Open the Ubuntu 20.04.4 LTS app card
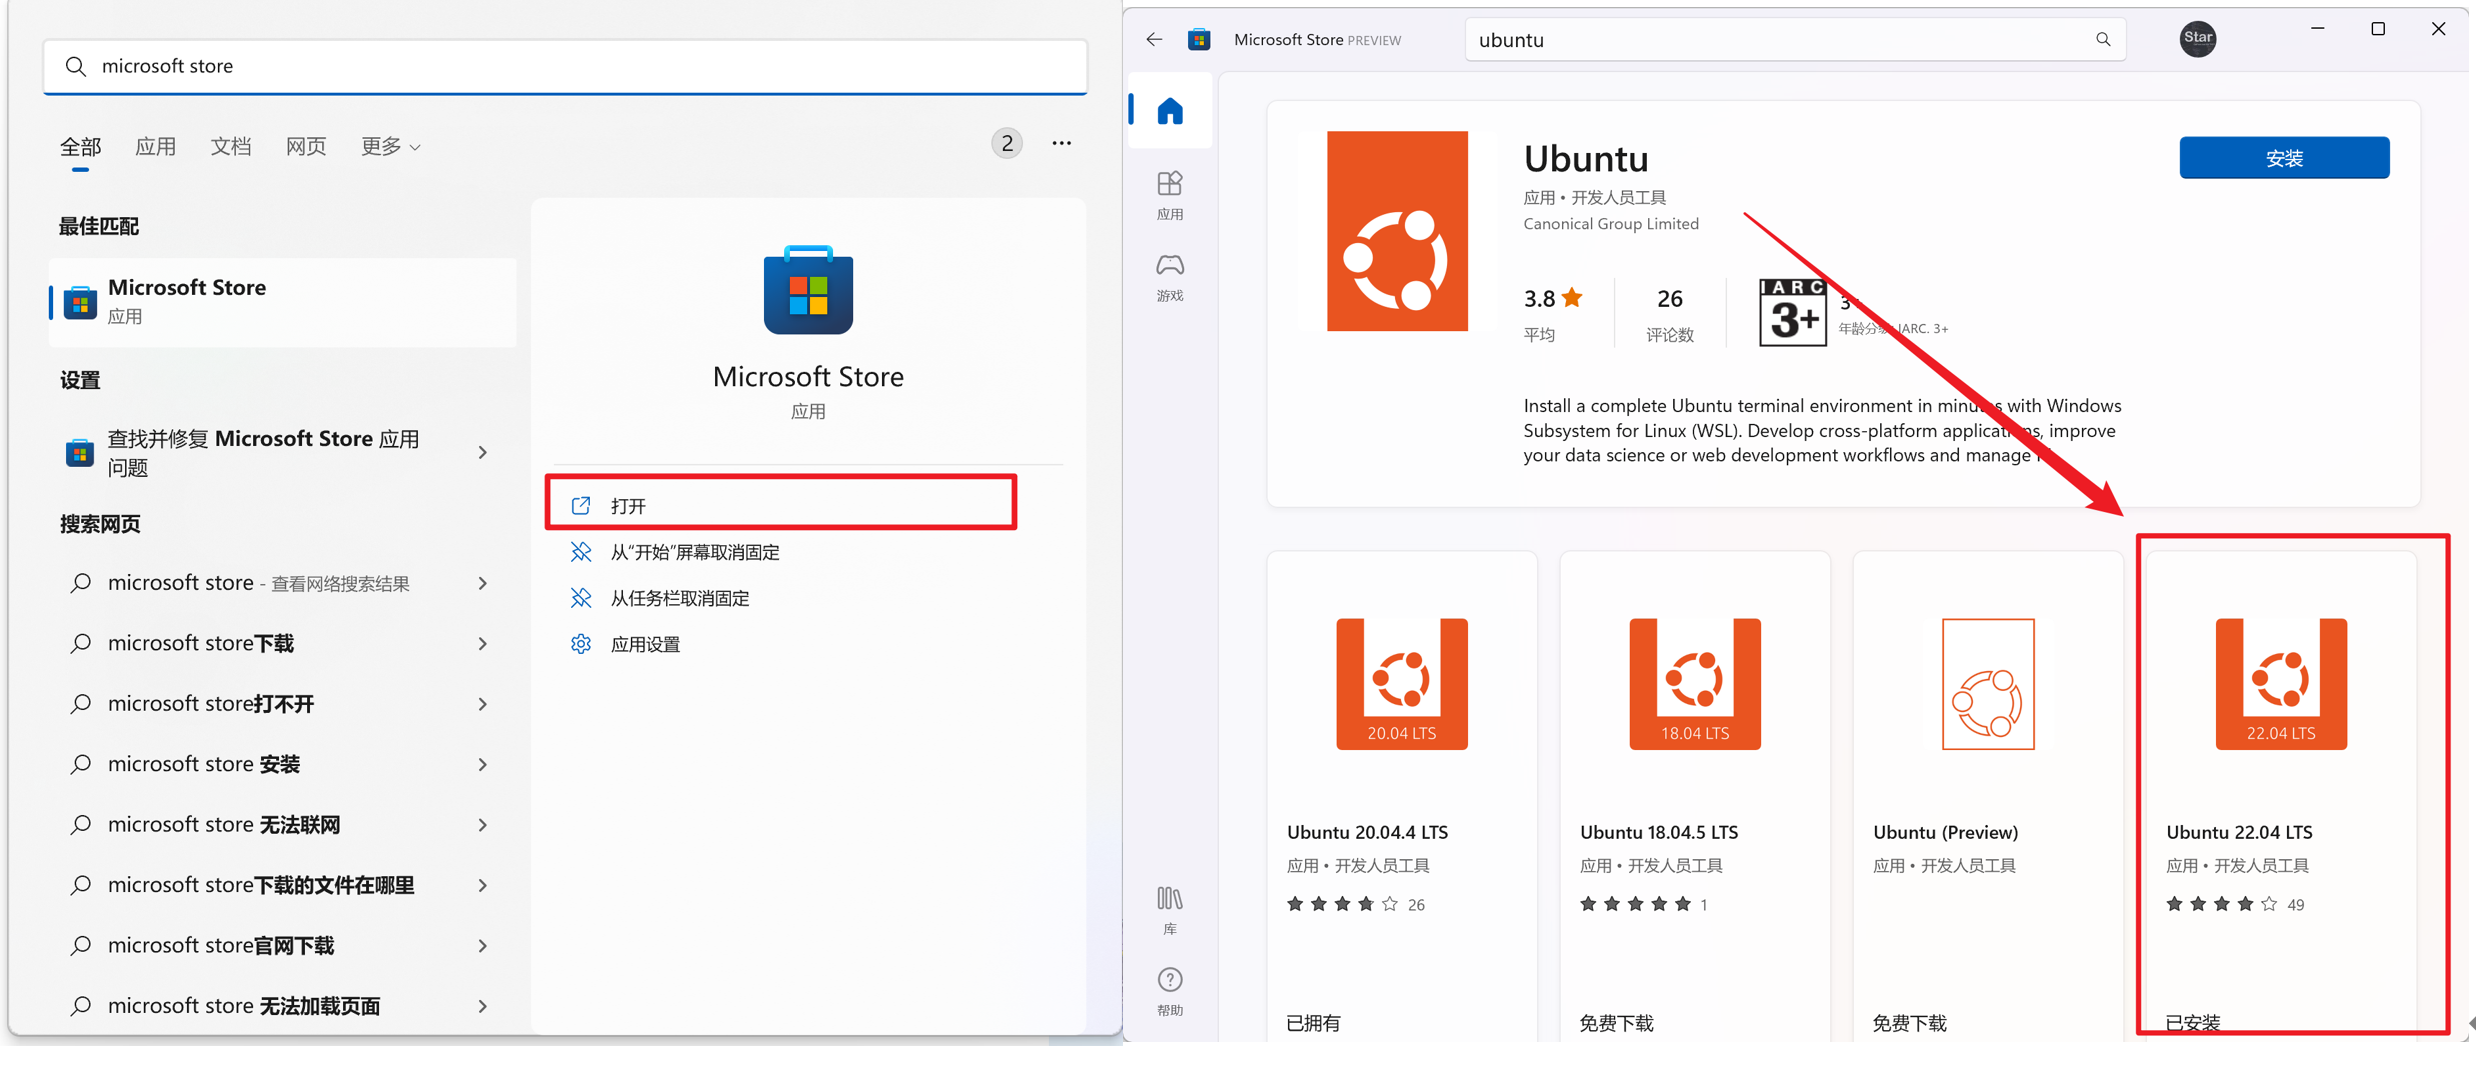The width and height of the screenshot is (2476, 1066). (x=1401, y=792)
